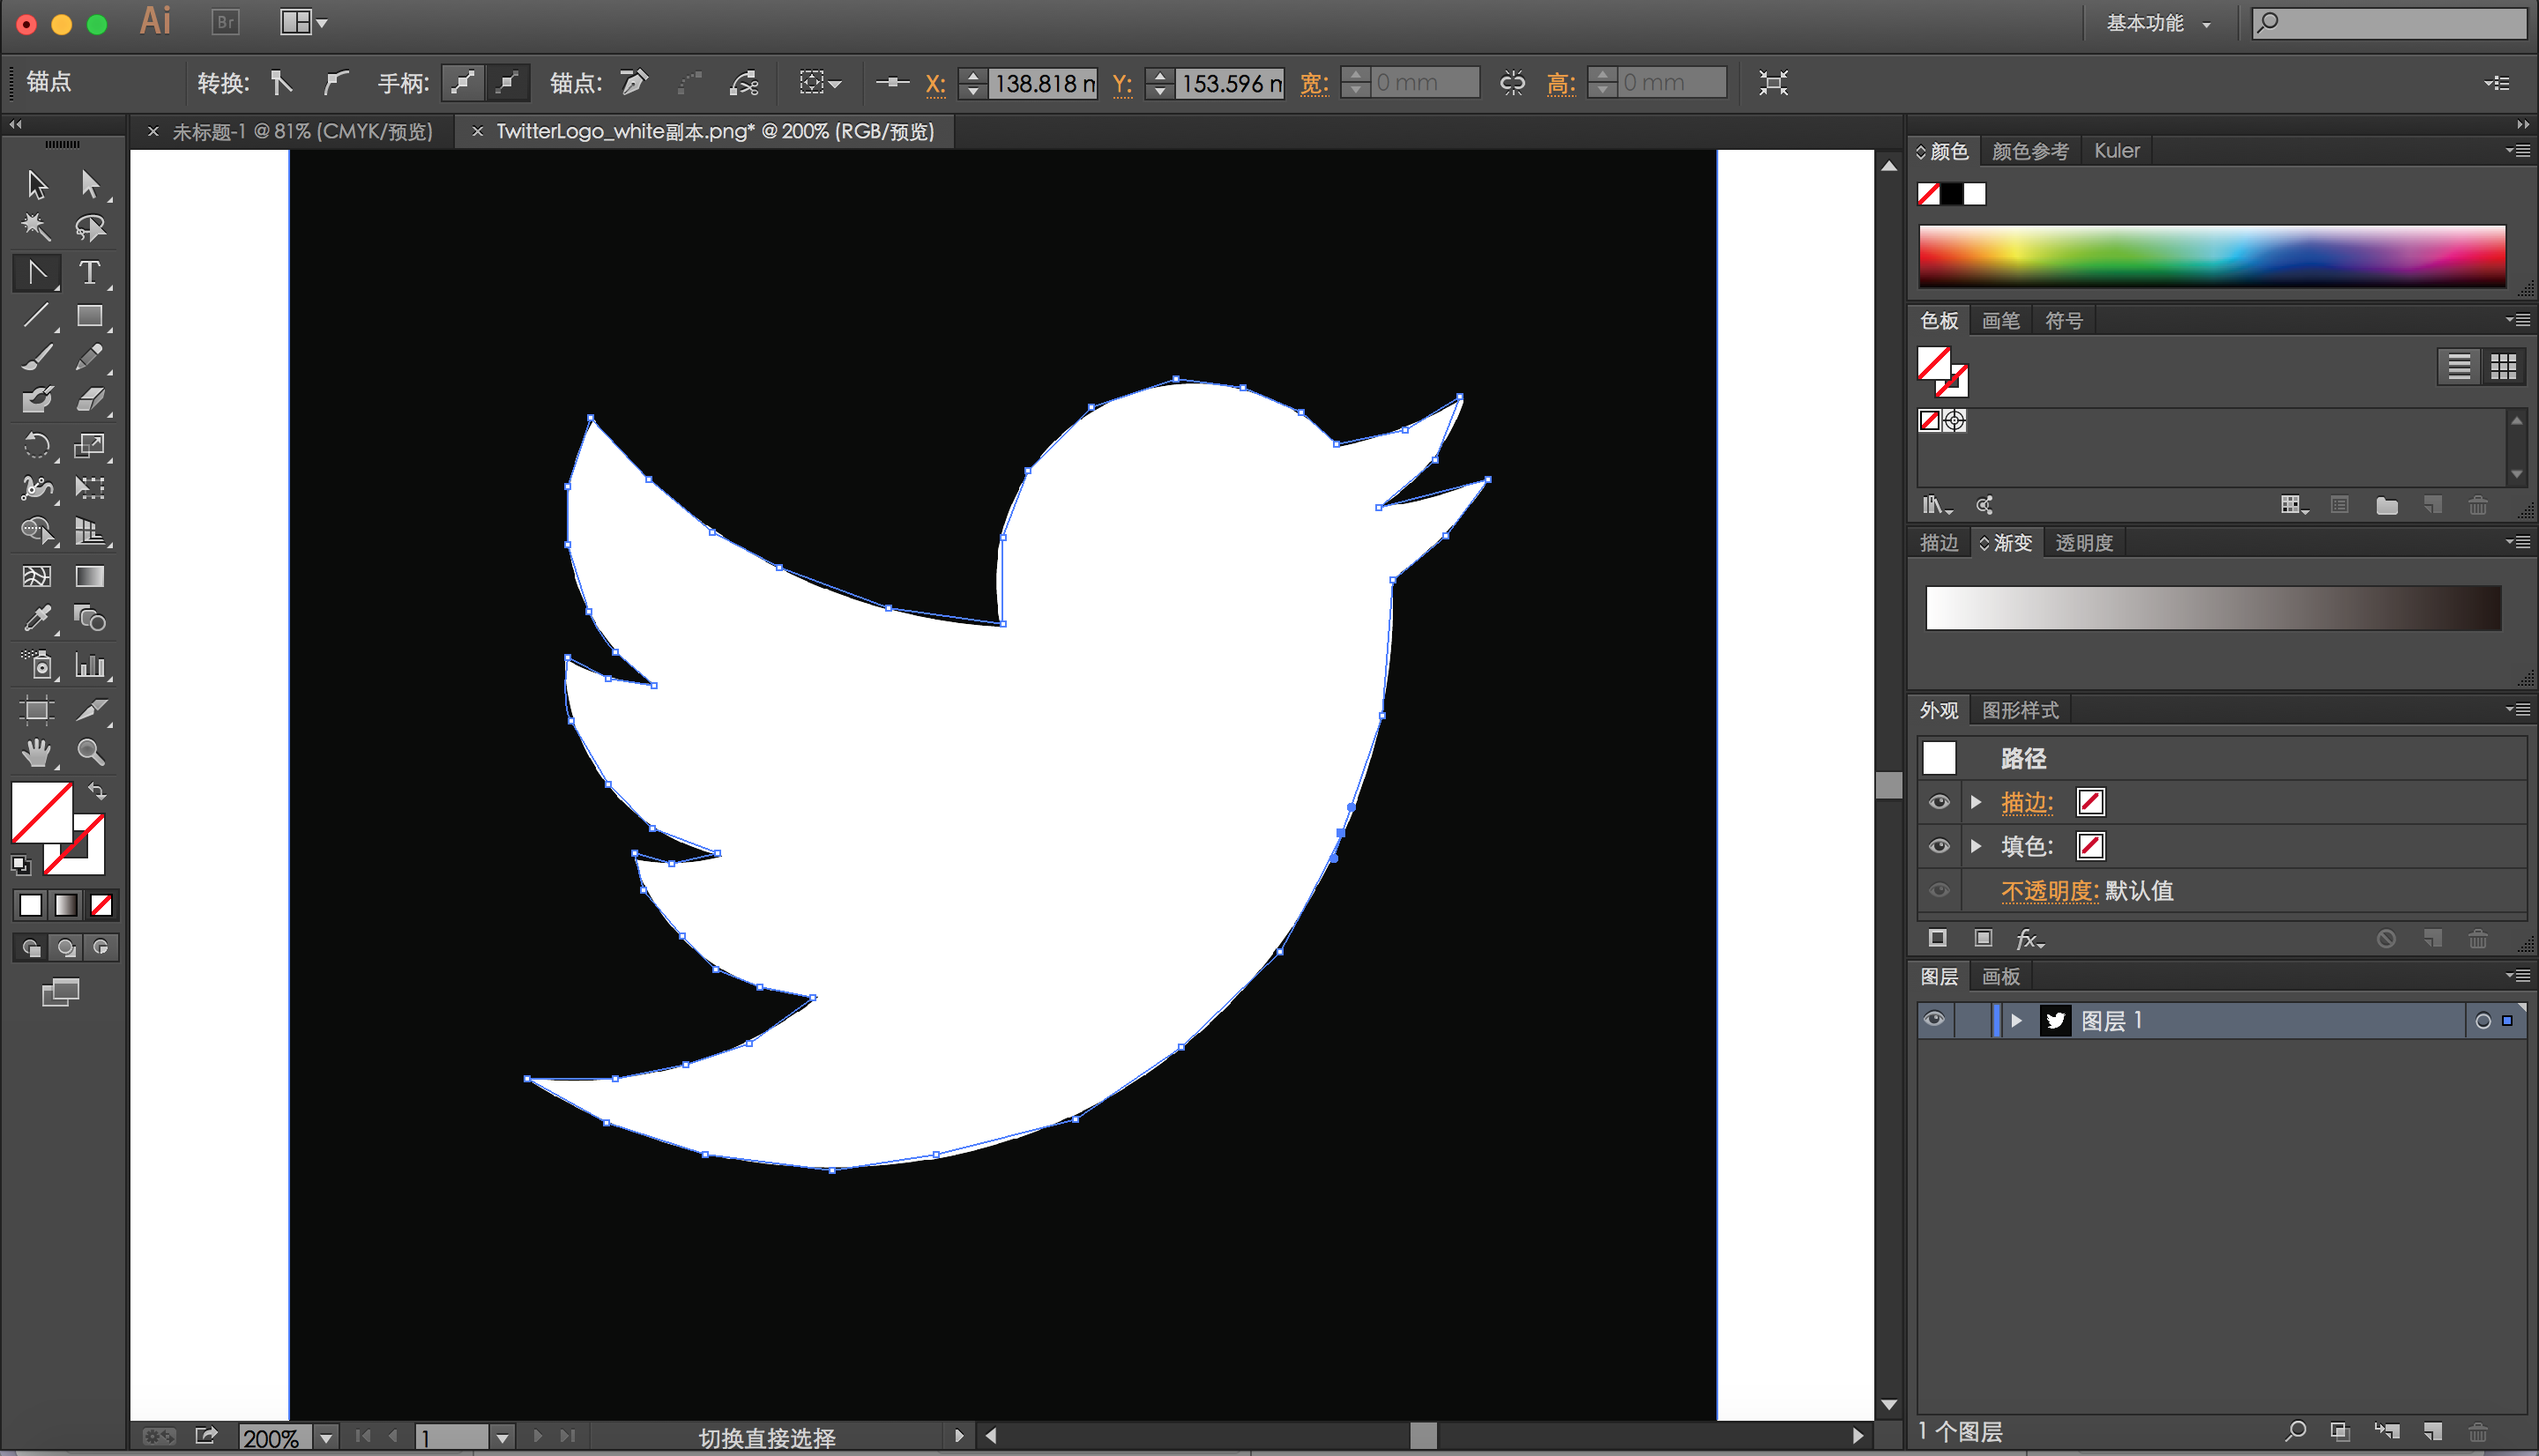Toggle visibility of 描边 stroke attribute

(1938, 802)
